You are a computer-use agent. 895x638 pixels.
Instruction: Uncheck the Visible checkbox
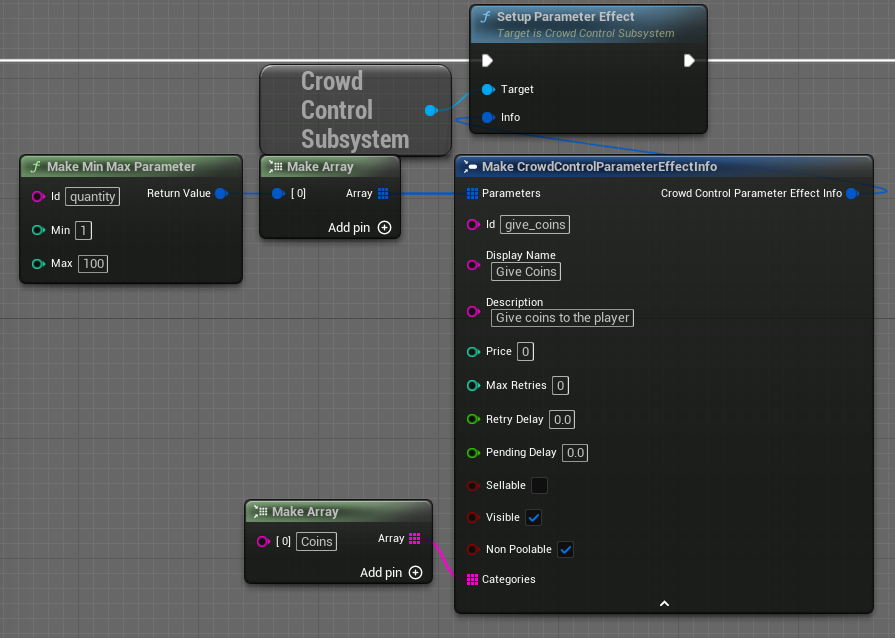pyautogui.click(x=534, y=518)
